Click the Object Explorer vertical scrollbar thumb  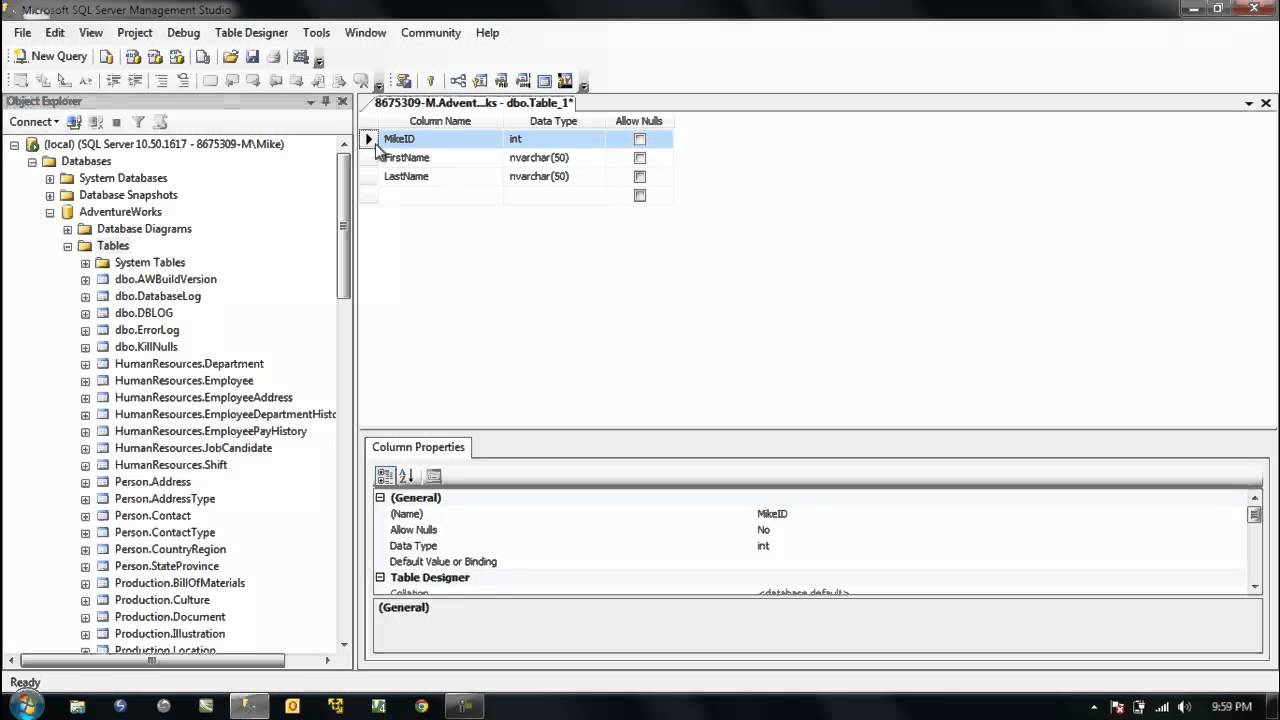coord(343,227)
